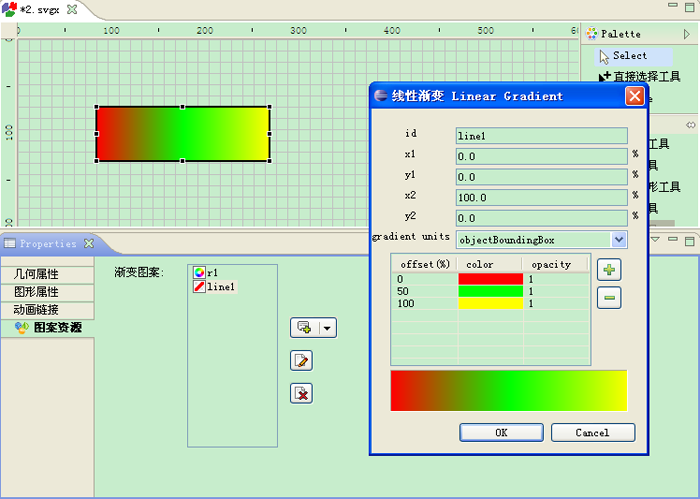The width and height of the screenshot is (700, 499).
Task: Open the 动画链接 properties tab
Action: [x=47, y=310]
